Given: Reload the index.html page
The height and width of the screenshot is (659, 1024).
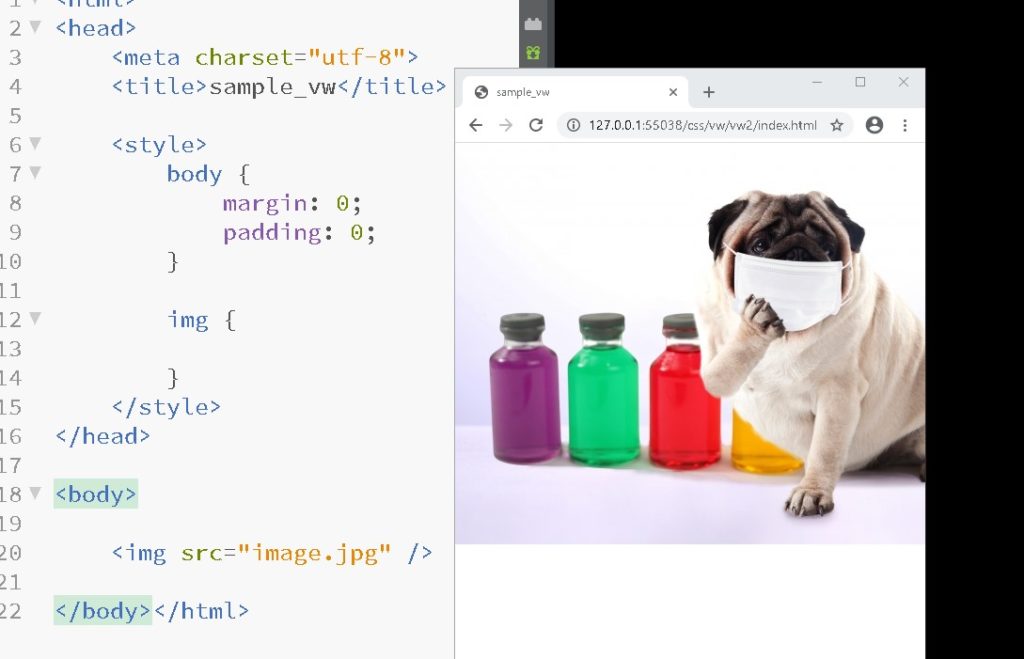Looking at the screenshot, I should [536, 125].
